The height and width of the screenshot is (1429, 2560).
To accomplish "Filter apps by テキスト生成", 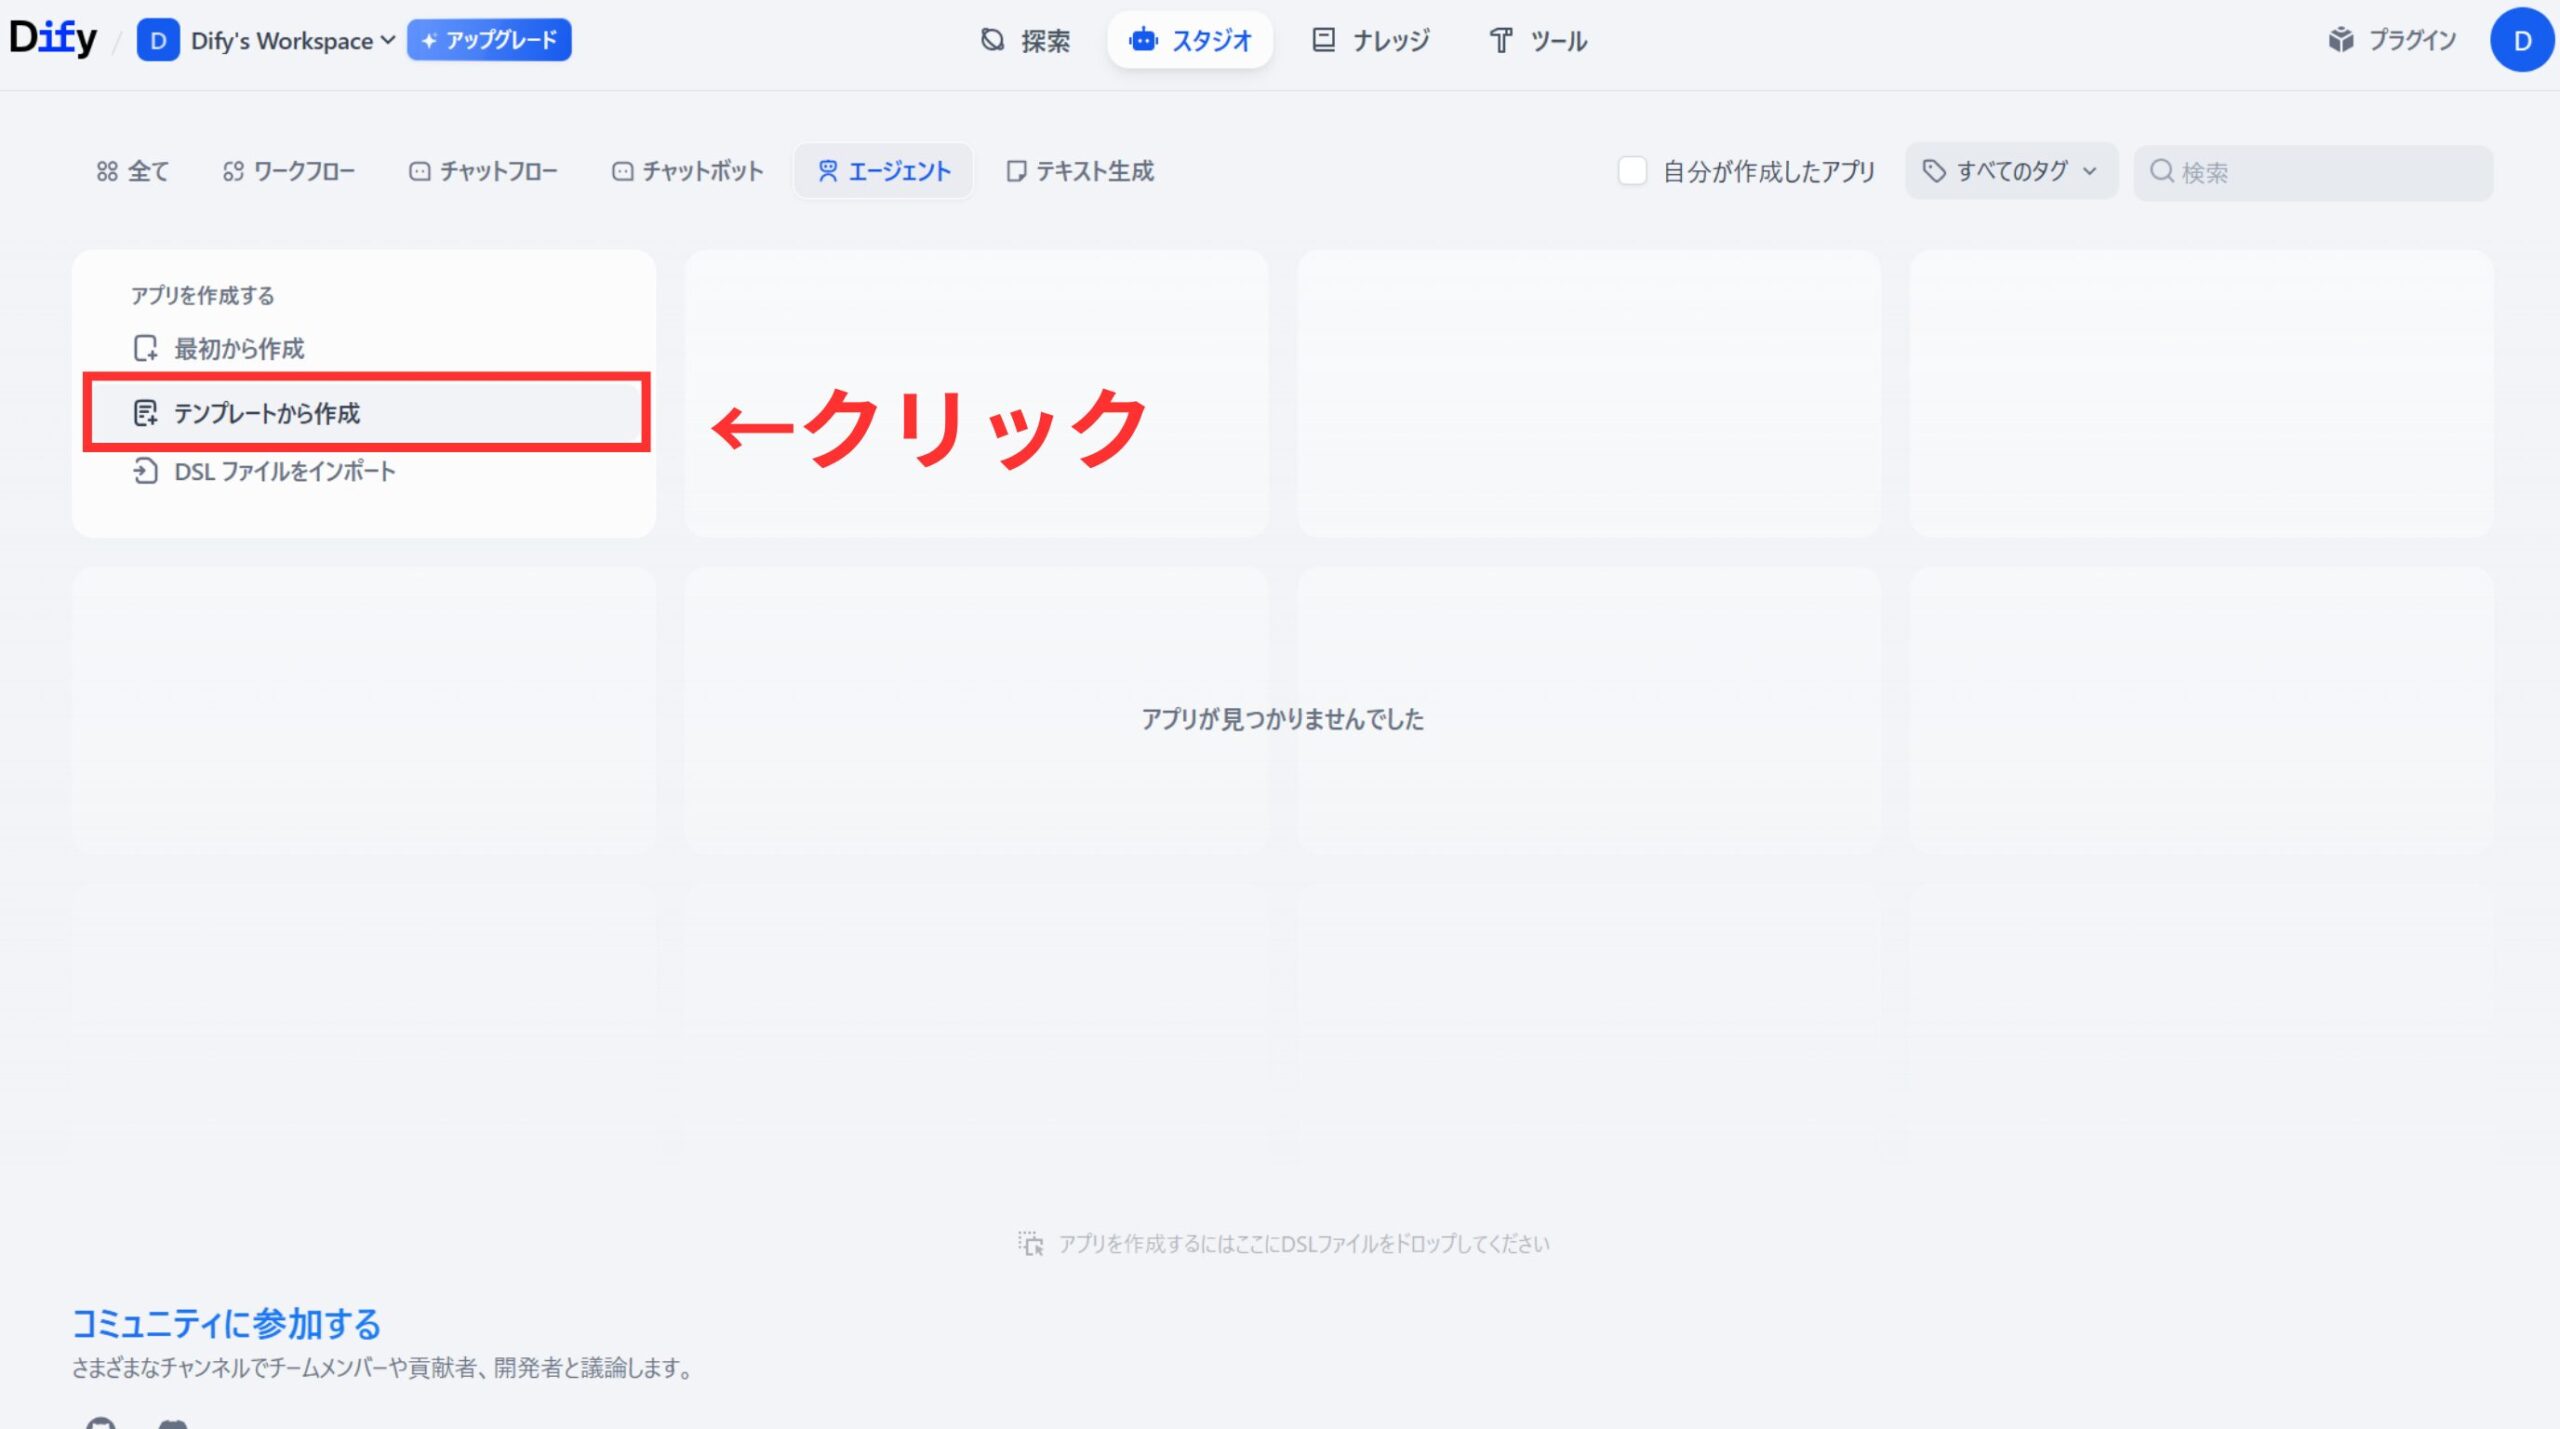I will (x=1080, y=171).
